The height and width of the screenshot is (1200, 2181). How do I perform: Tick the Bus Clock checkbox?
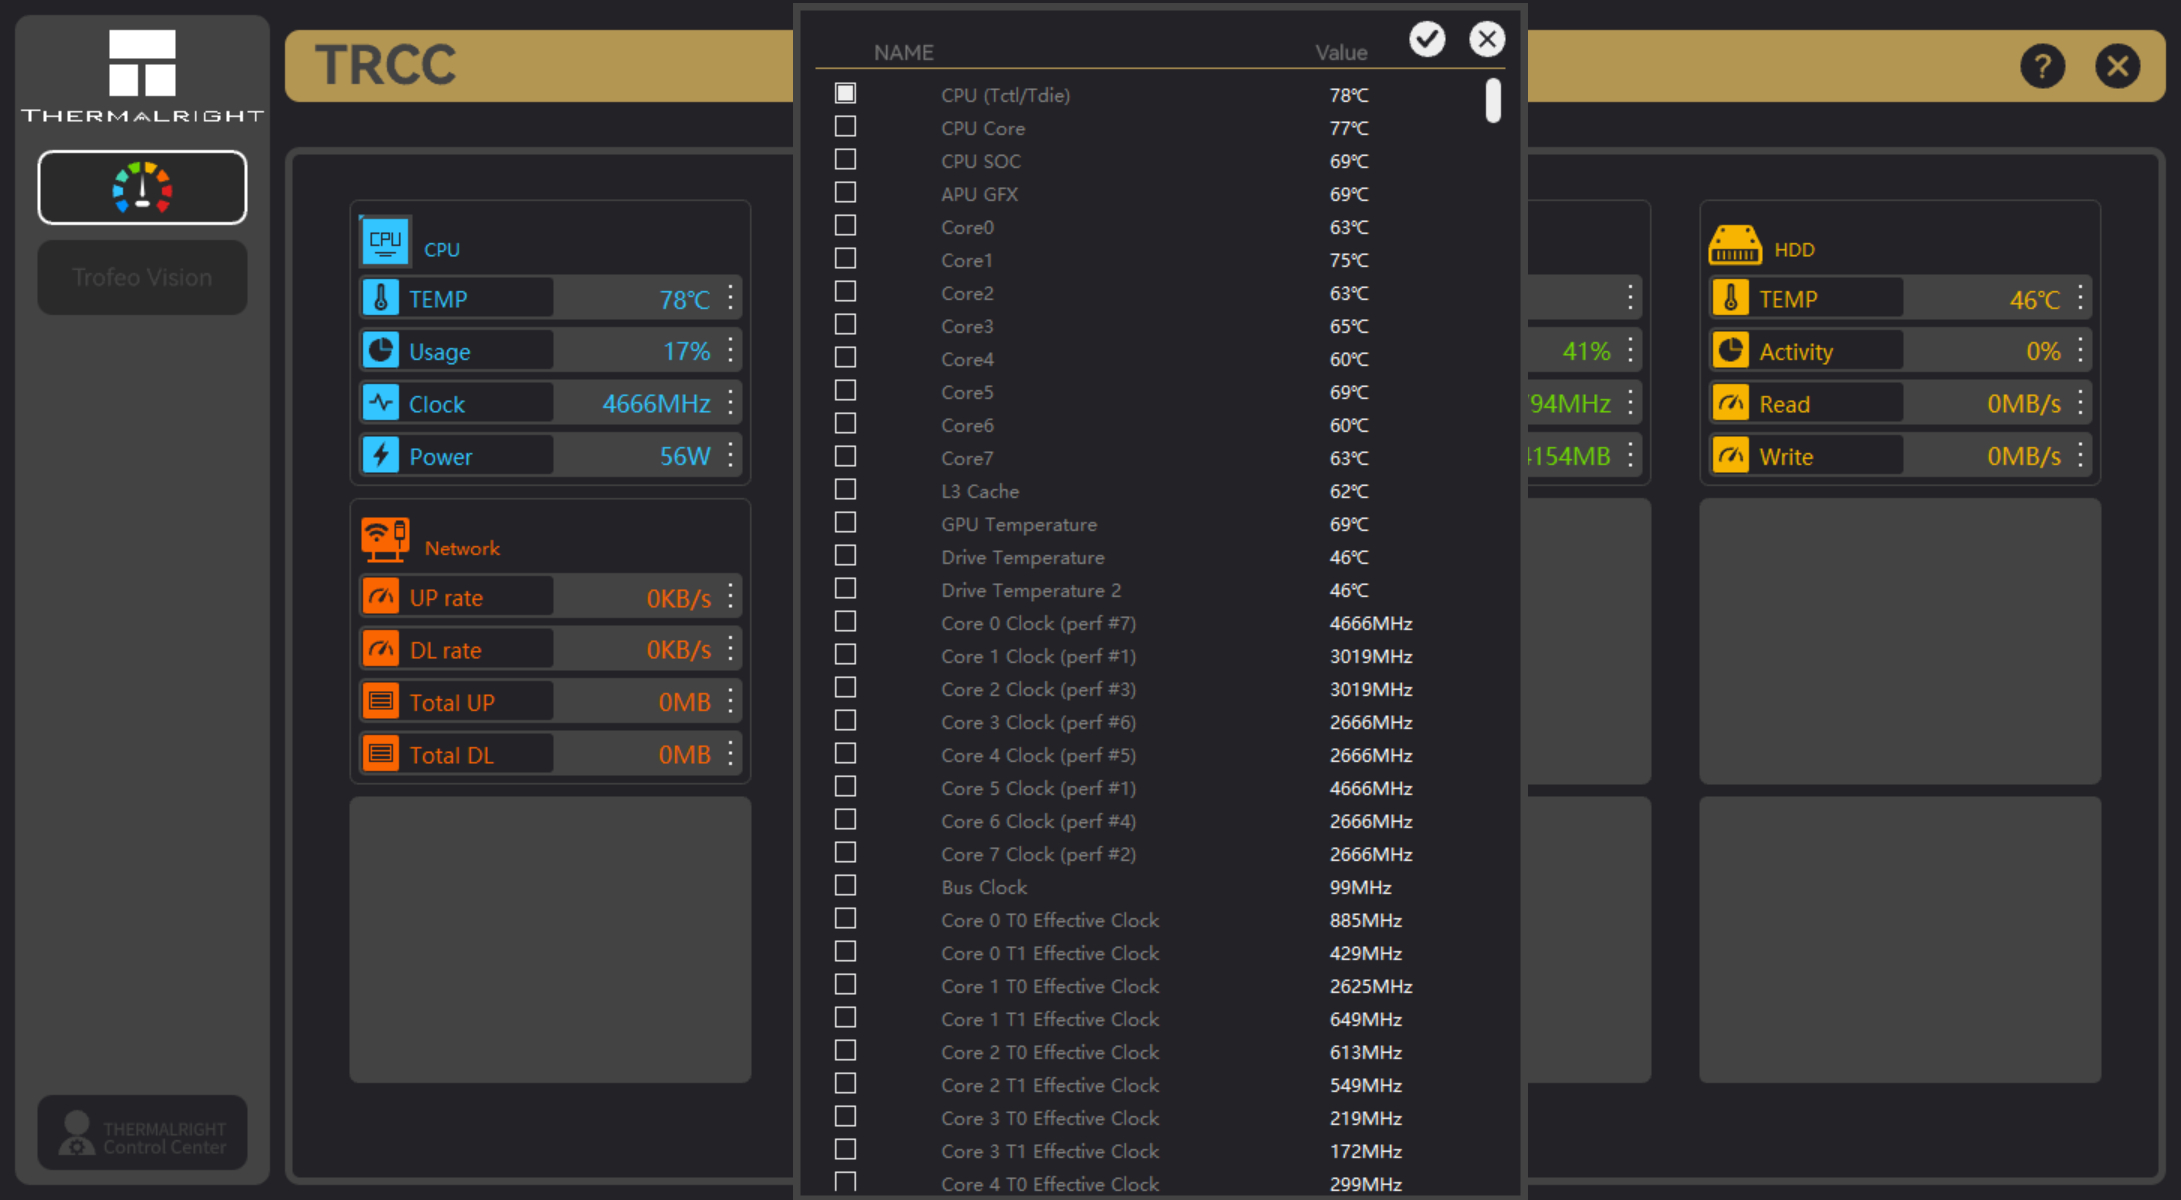tap(846, 886)
